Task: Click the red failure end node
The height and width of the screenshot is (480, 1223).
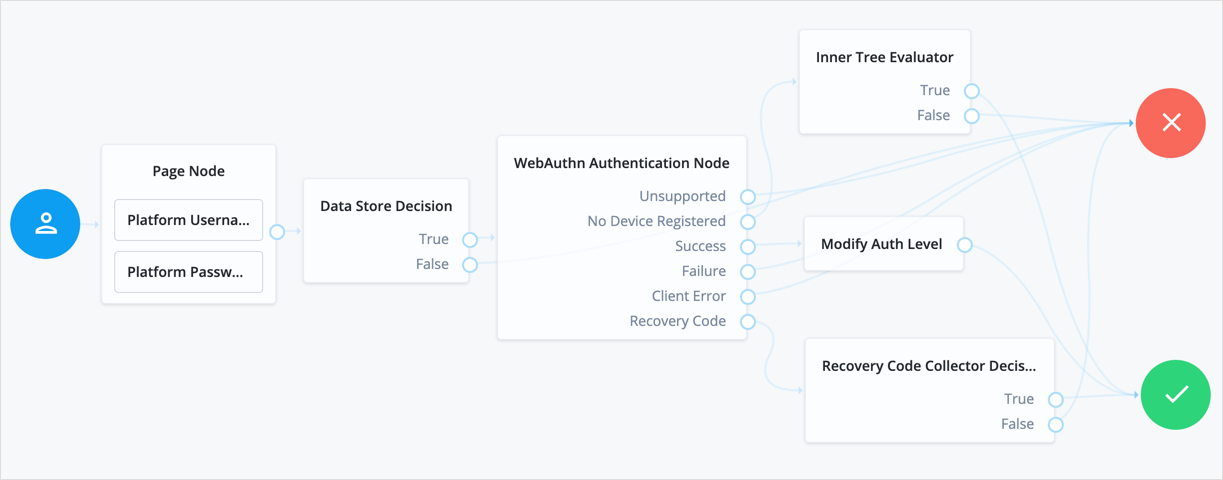Action: pyautogui.click(x=1171, y=122)
